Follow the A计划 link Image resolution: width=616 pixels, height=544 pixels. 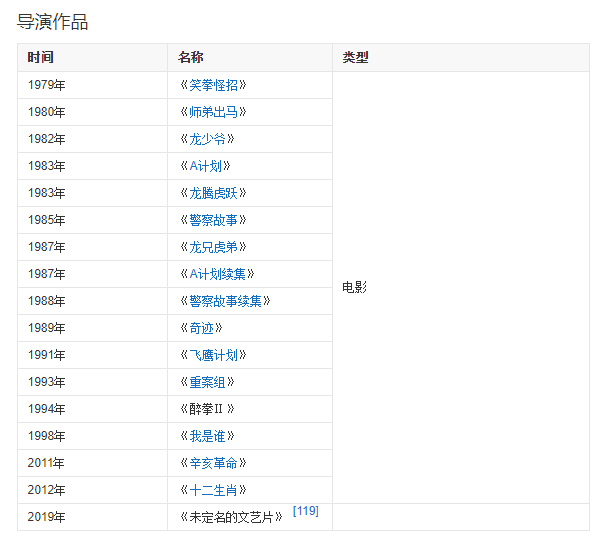click(207, 166)
